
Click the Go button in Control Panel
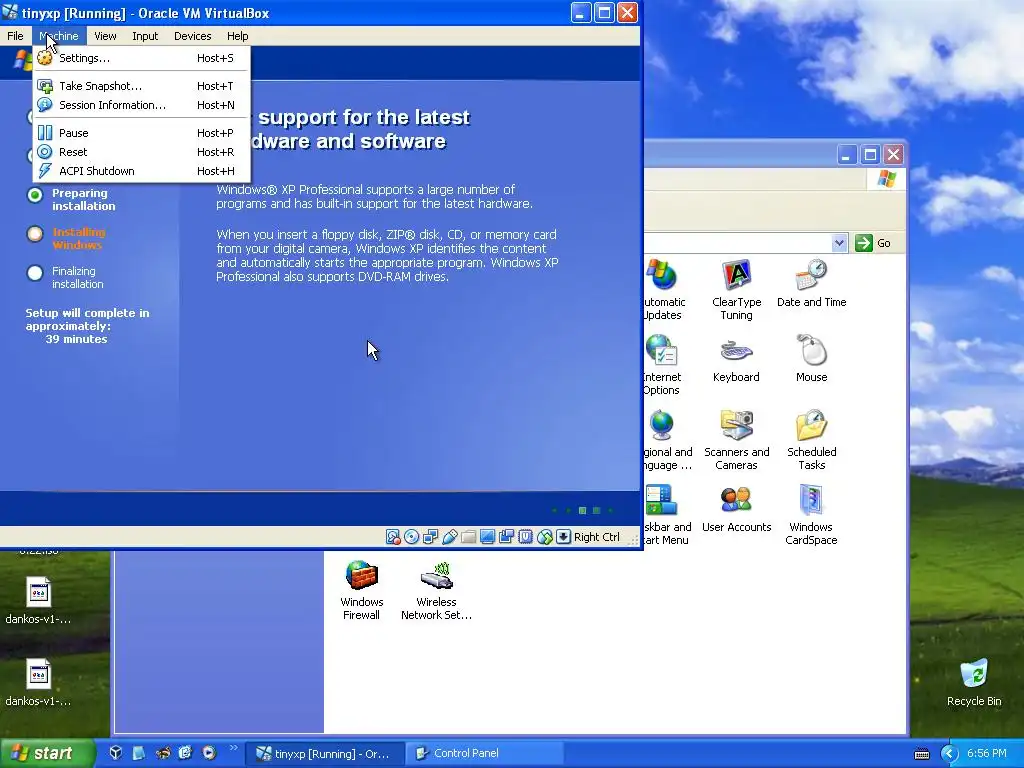[x=873, y=243]
